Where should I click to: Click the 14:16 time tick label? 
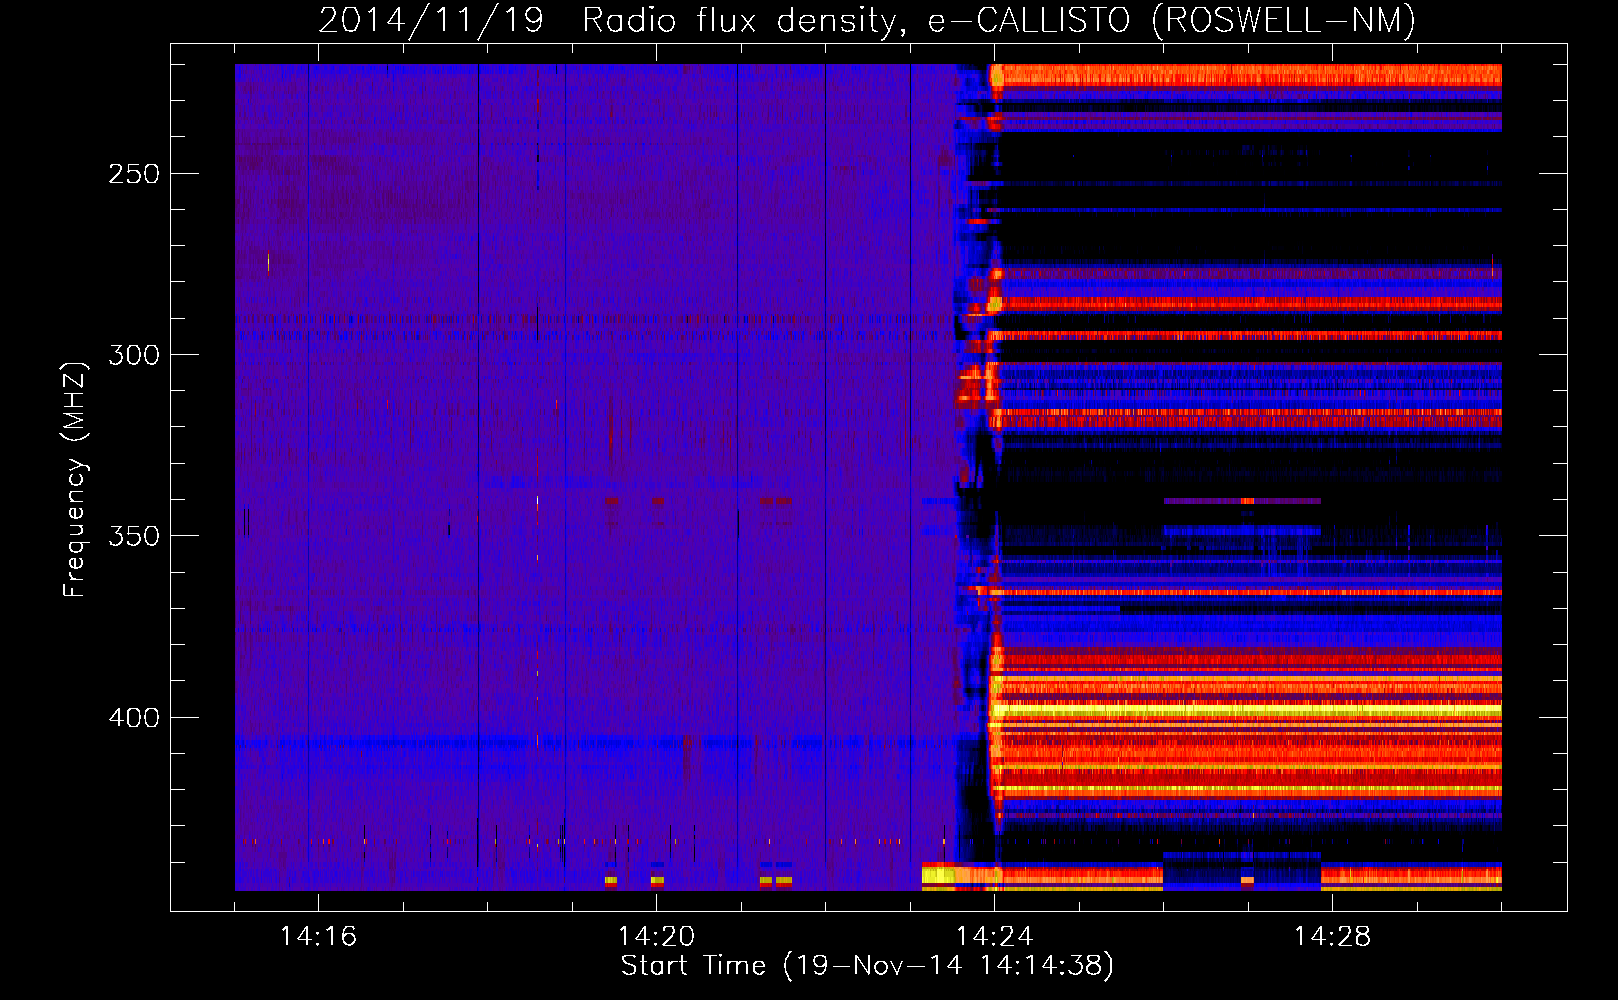[x=318, y=936]
